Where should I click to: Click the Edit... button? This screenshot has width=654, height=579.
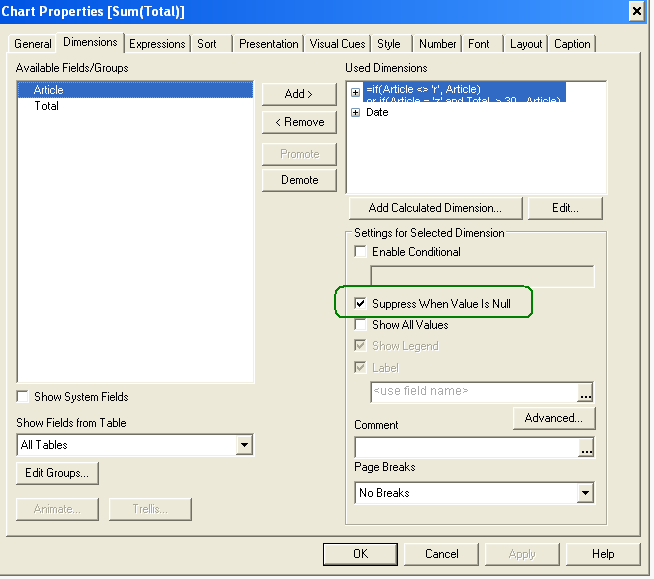pyautogui.click(x=565, y=208)
